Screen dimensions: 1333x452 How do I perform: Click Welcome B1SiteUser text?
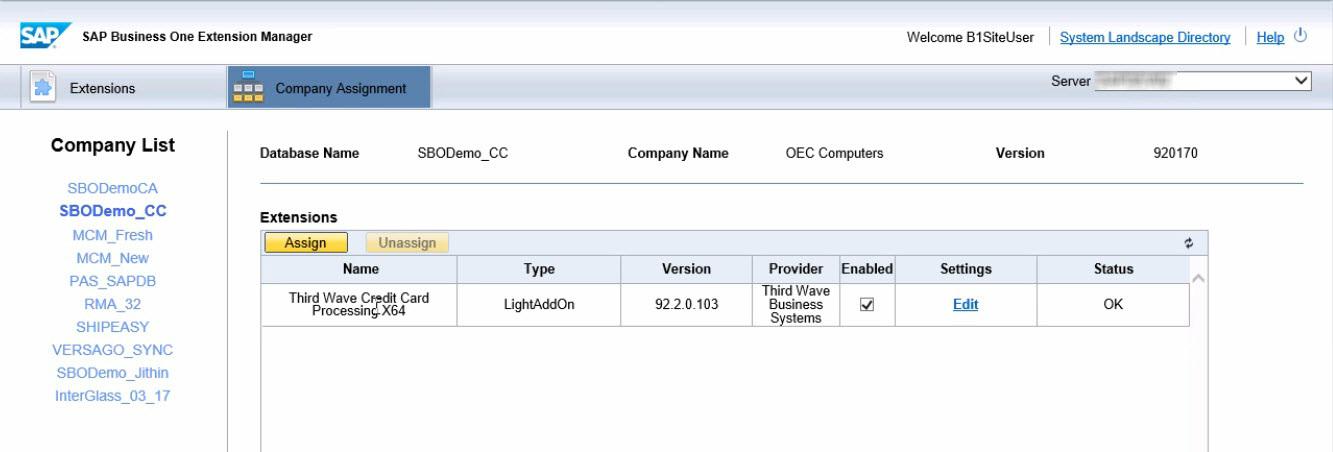970,37
